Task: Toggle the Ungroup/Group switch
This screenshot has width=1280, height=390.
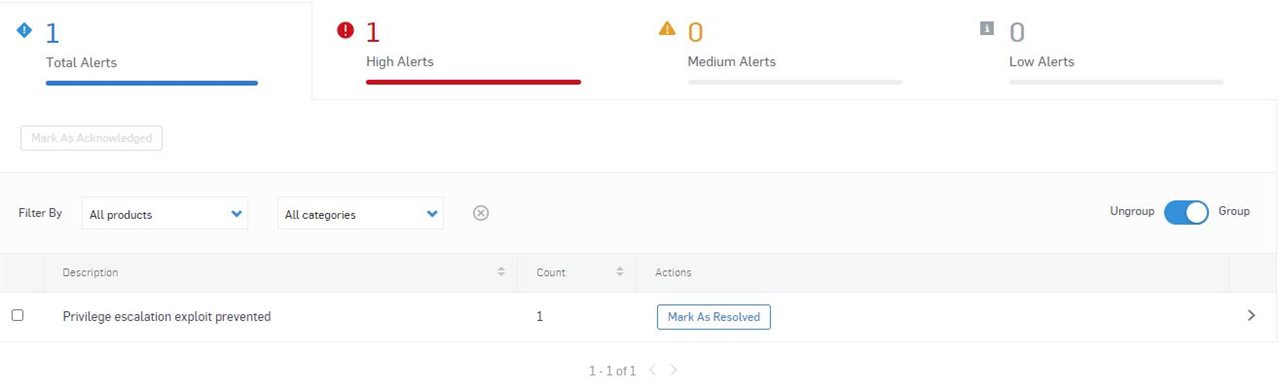Action: point(1186,212)
